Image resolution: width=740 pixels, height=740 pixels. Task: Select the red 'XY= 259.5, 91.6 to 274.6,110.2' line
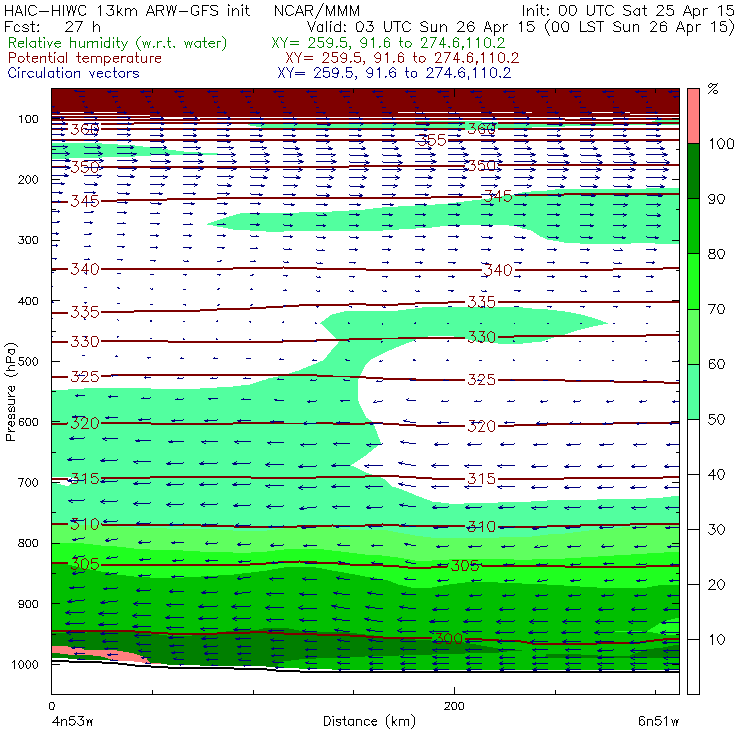[x=402, y=58]
